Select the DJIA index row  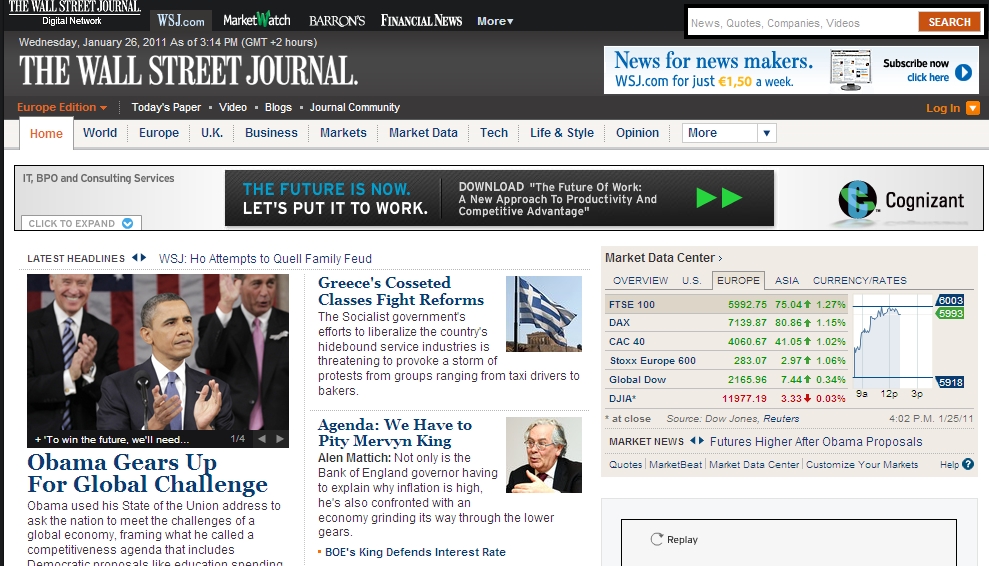point(727,398)
